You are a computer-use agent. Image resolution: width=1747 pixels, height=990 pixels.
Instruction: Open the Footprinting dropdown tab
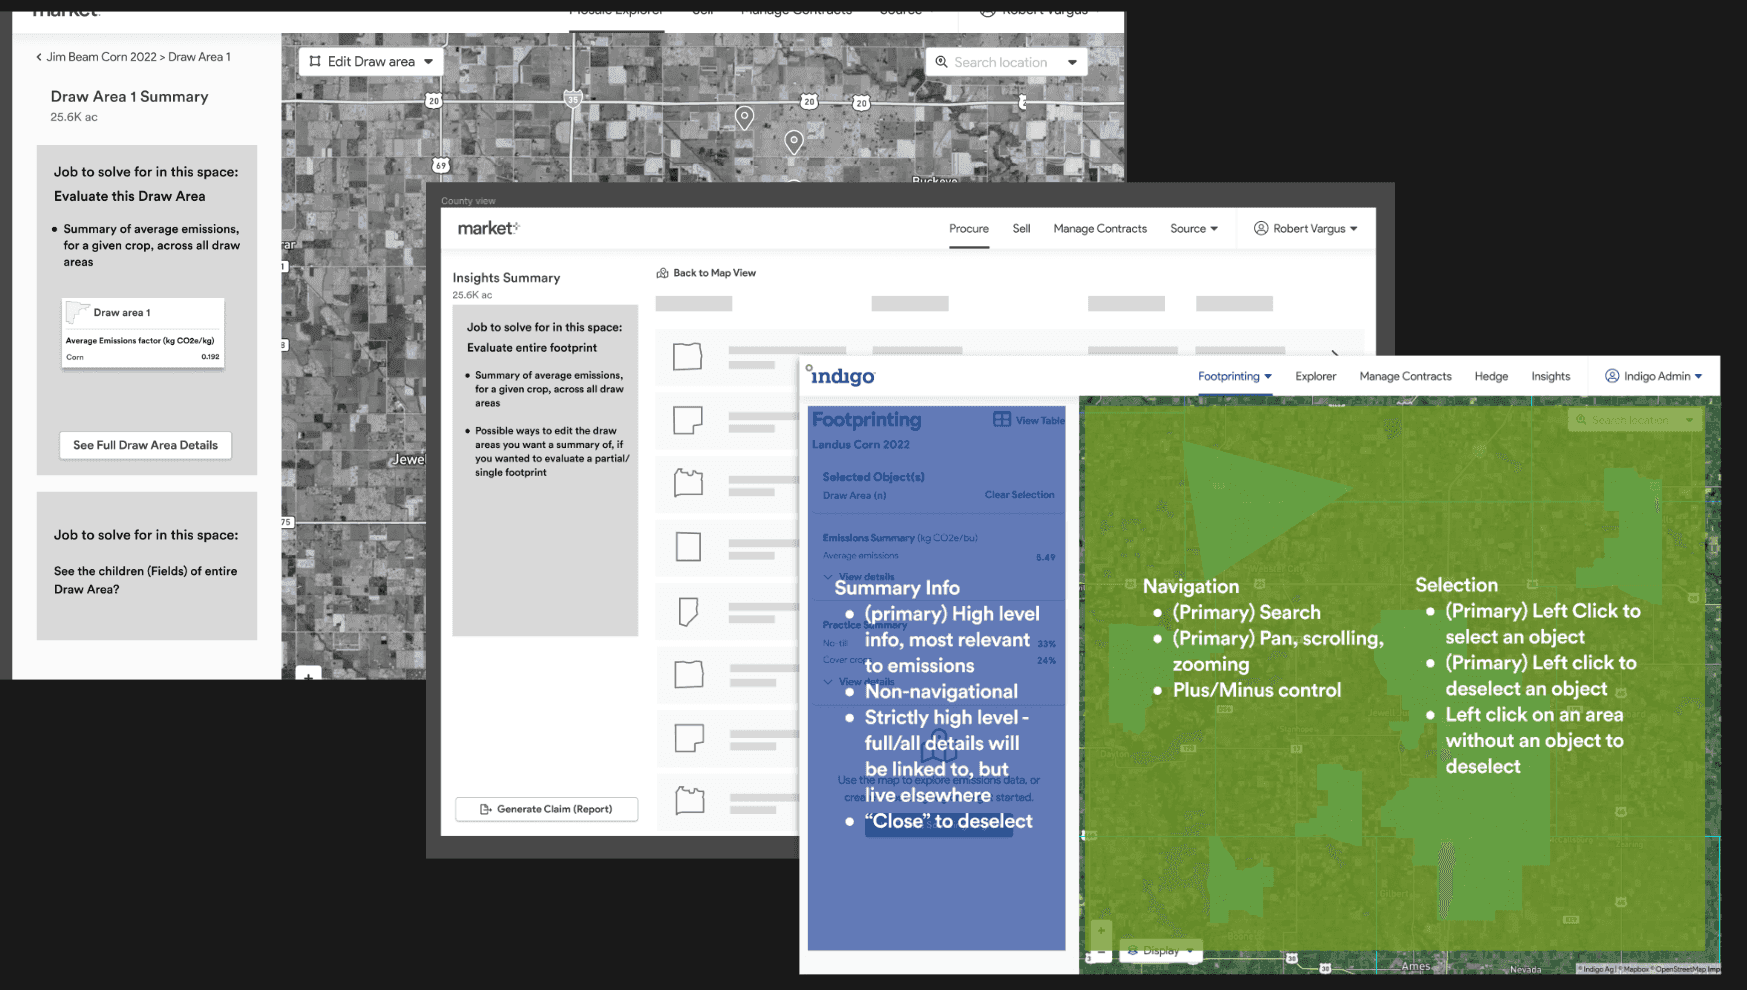(1235, 376)
